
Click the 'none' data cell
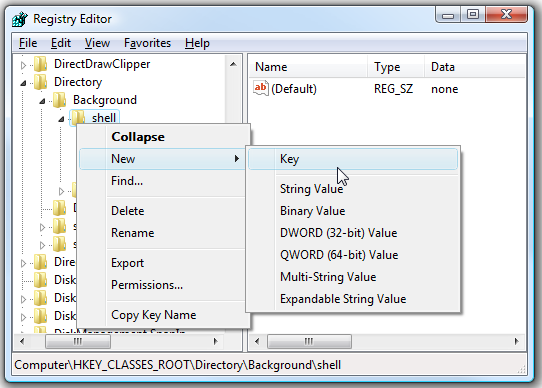point(445,89)
